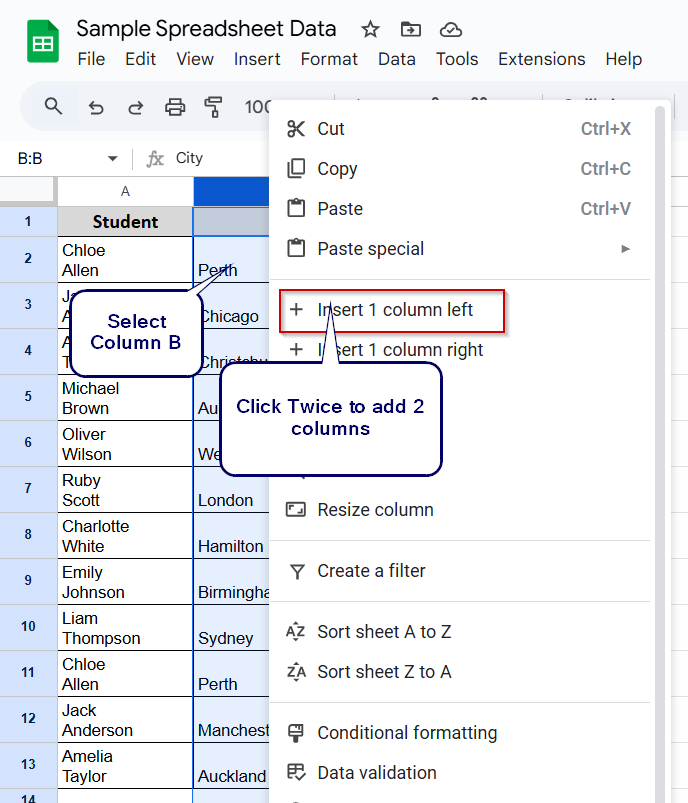The width and height of the screenshot is (688, 803).
Task: Expand the Paste special submenu arrow
Action: click(x=625, y=249)
